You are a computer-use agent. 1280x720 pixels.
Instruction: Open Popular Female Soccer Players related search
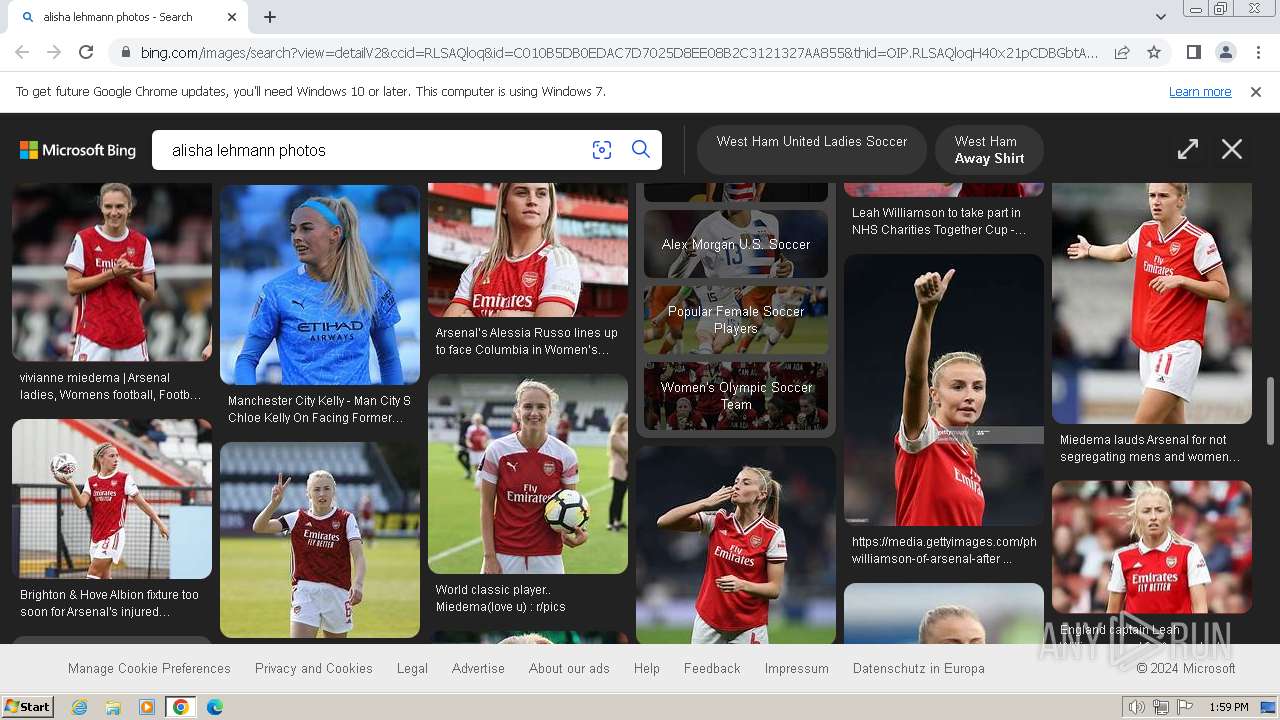(x=736, y=320)
